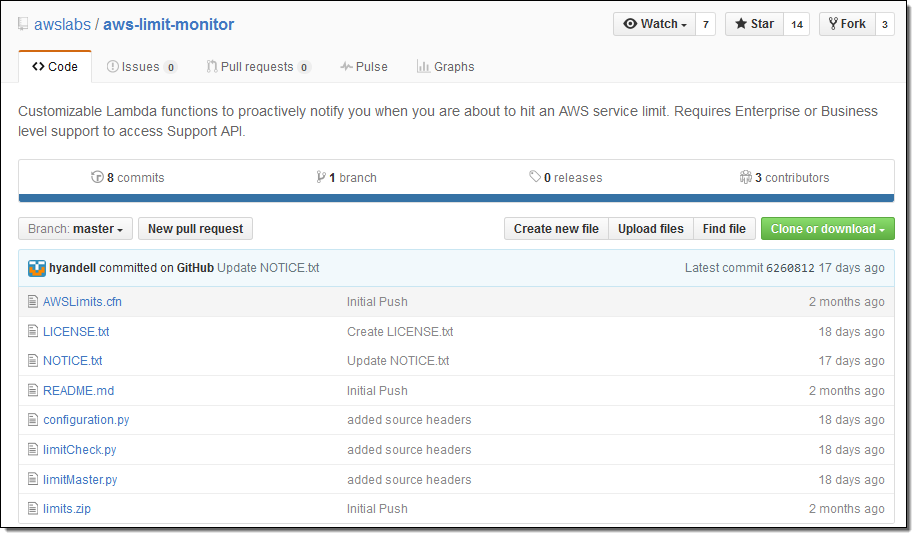View the 3 contributors page
Screen dimensions: 917x538
(784, 177)
